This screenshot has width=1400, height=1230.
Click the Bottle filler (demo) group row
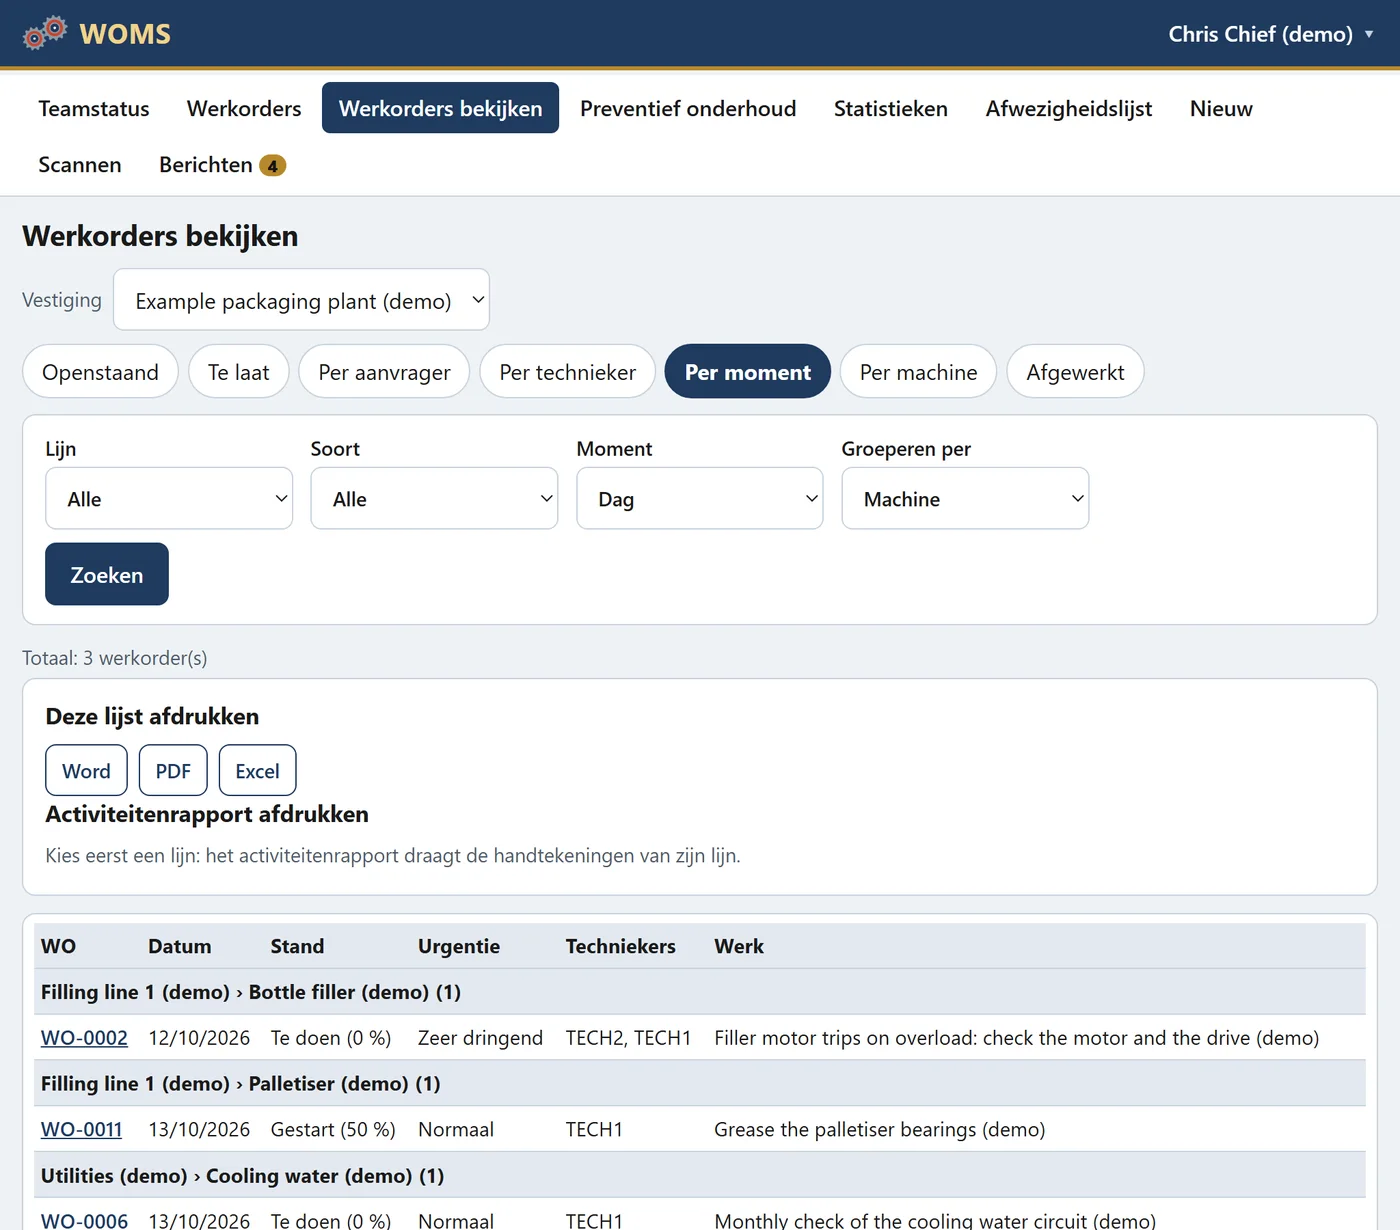pos(700,992)
